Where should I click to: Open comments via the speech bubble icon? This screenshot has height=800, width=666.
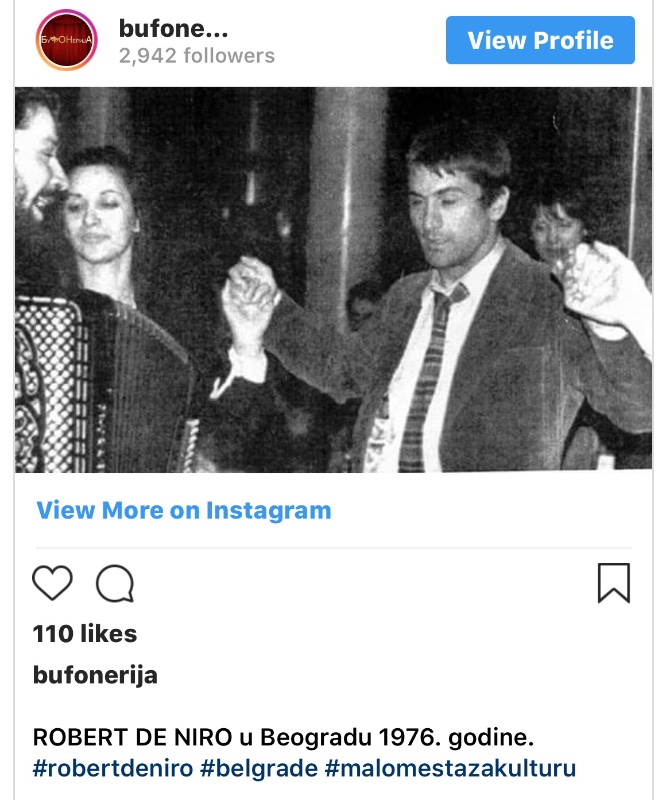point(115,583)
